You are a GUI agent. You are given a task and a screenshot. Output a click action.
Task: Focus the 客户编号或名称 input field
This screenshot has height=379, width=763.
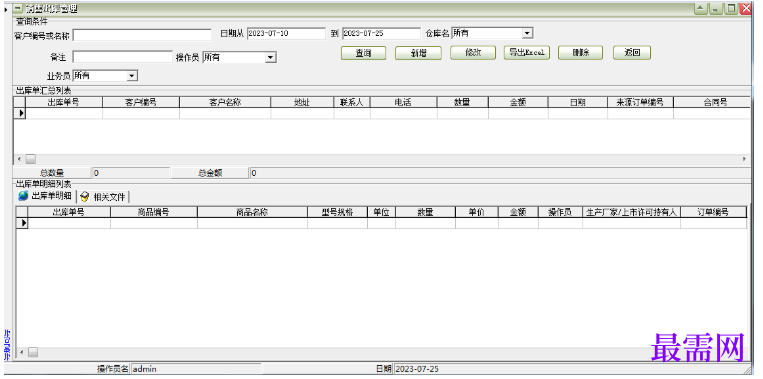142,35
